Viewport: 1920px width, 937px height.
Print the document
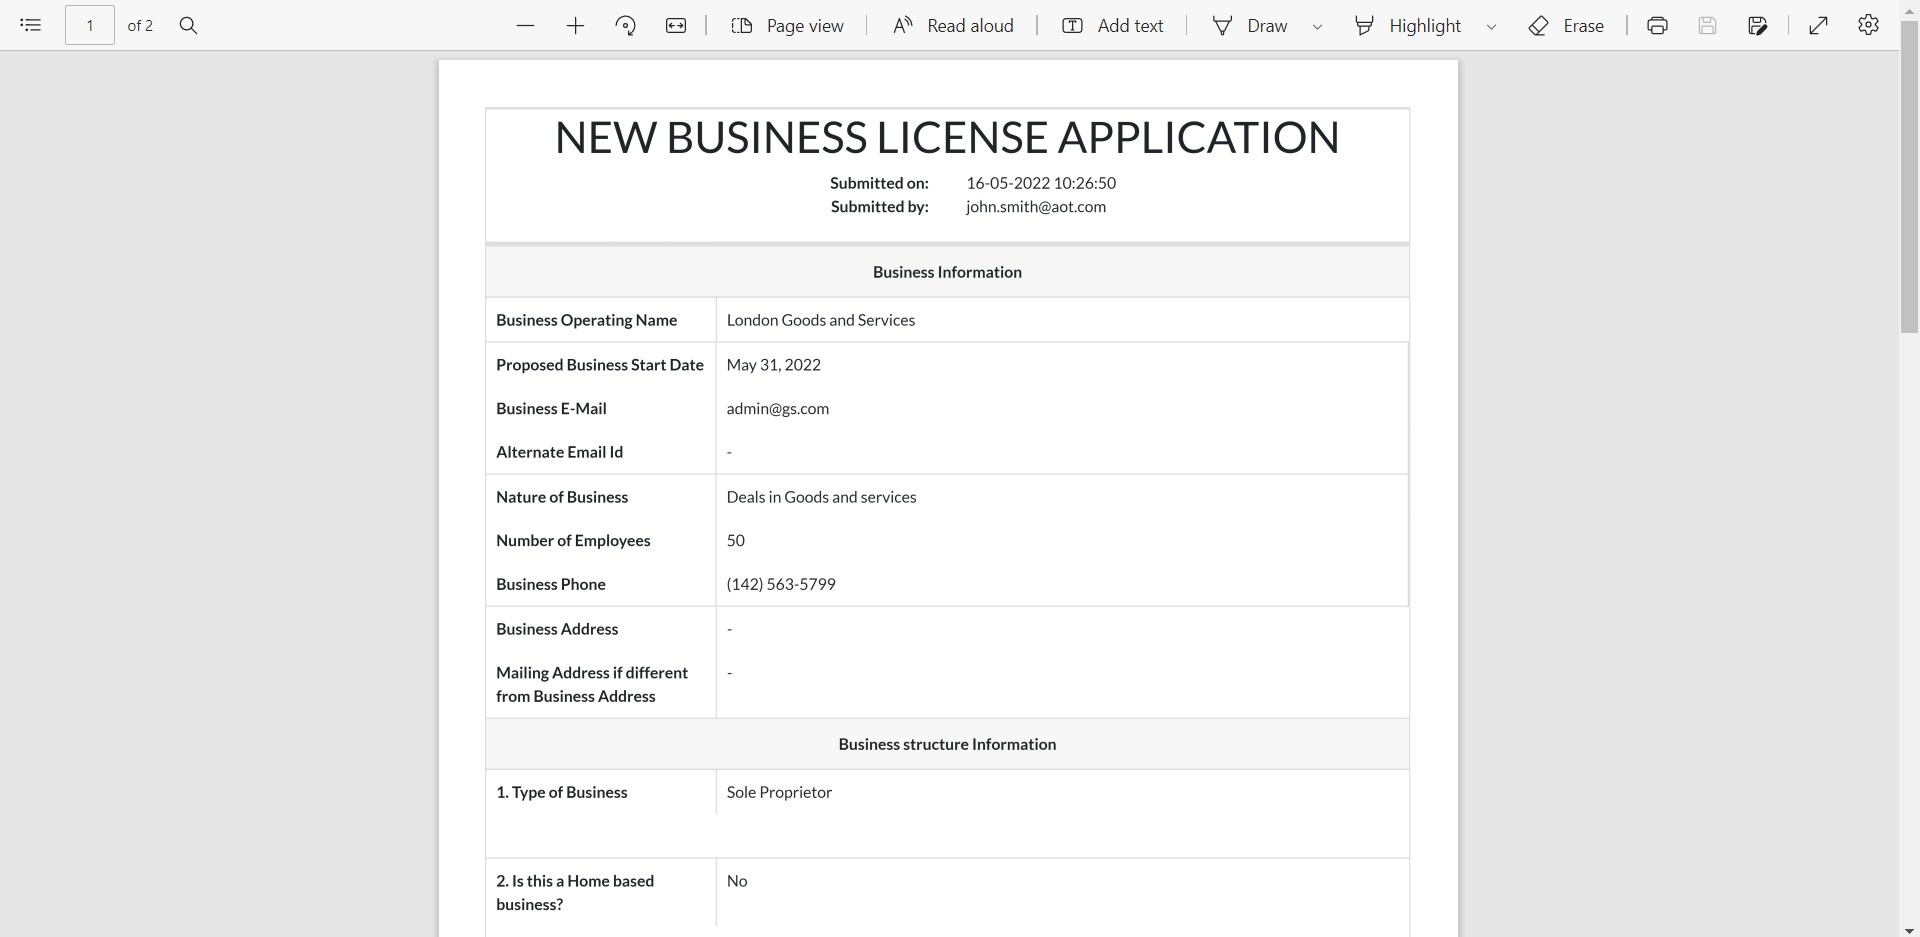coord(1657,26)
